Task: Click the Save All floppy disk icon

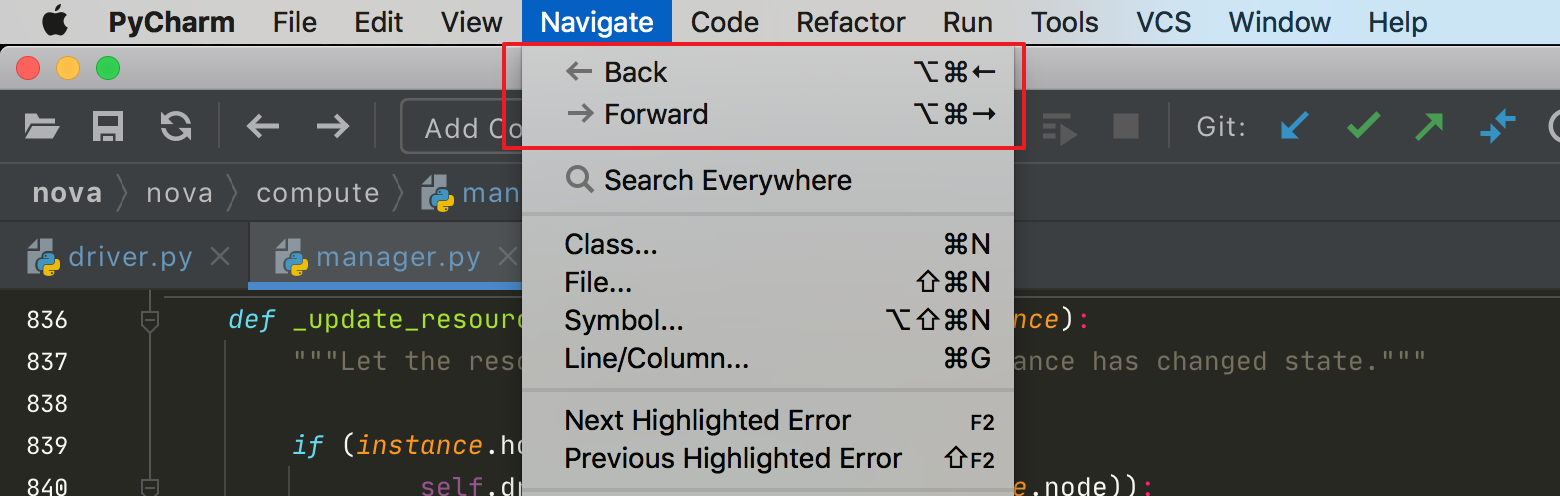Action: 108,126
